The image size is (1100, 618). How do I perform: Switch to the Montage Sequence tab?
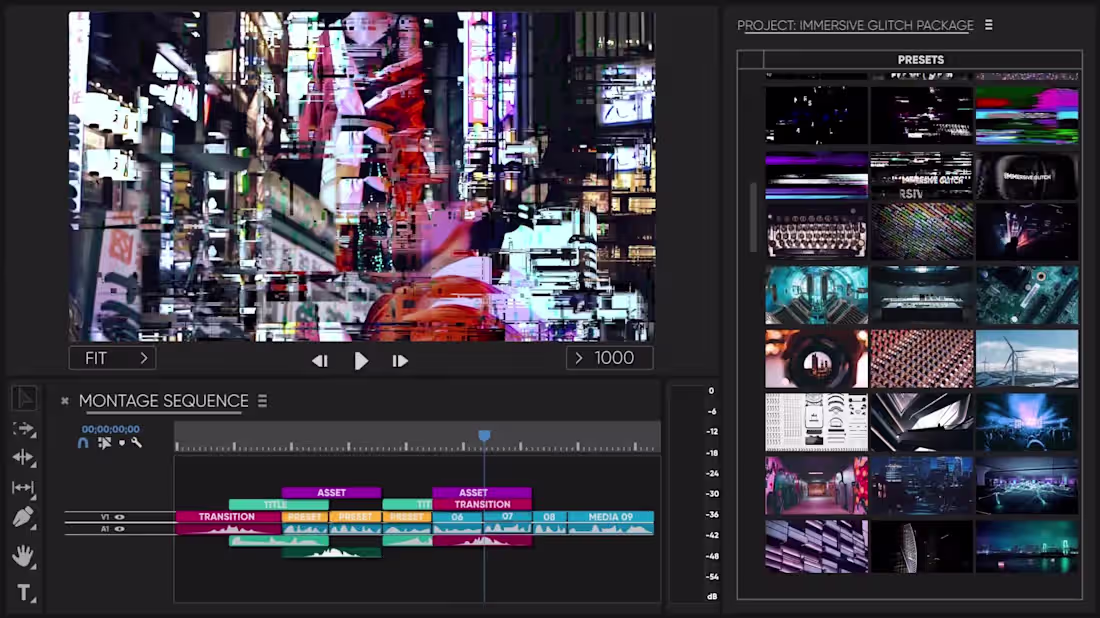tap(163, 400)
